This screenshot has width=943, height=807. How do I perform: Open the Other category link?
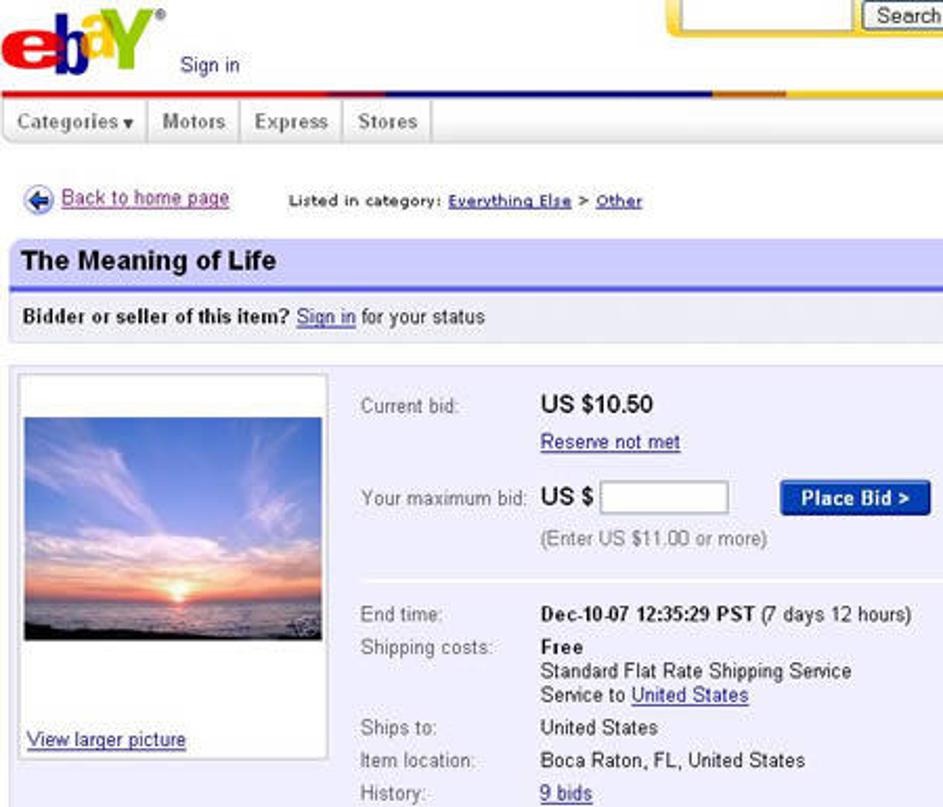click(619, 201)
